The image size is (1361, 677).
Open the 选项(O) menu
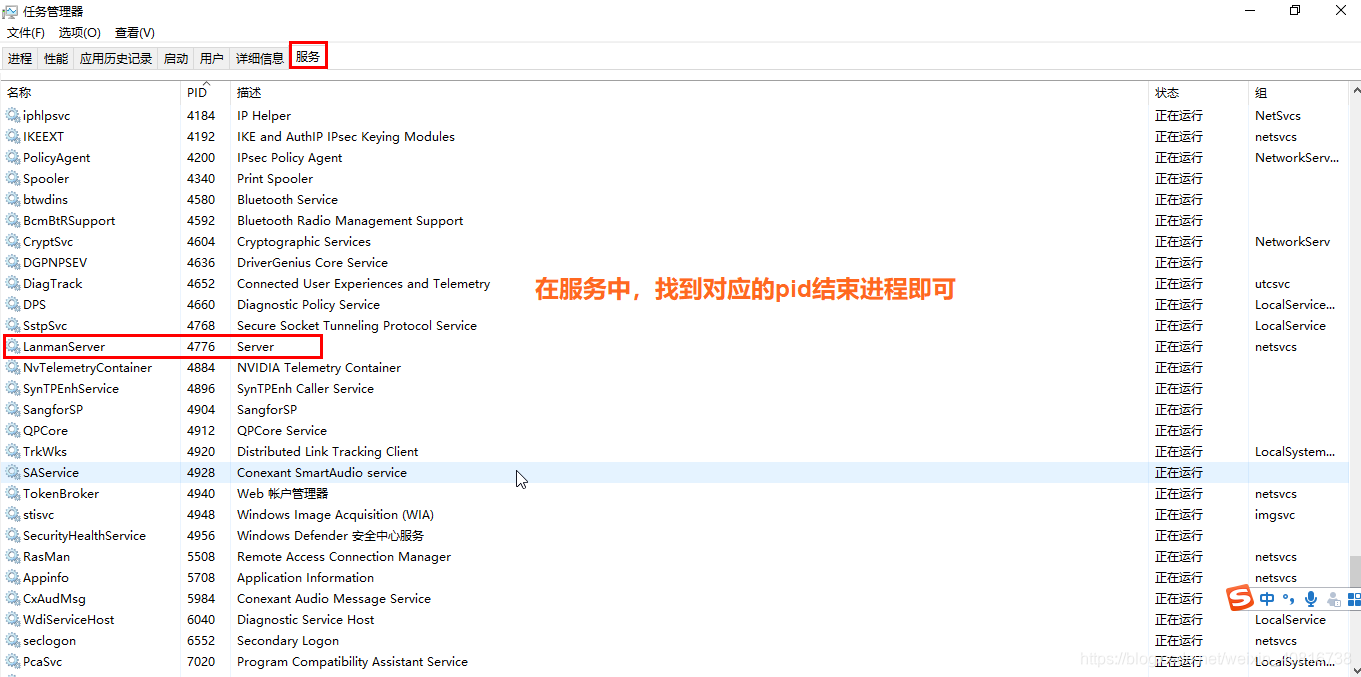tap(80, 33)
